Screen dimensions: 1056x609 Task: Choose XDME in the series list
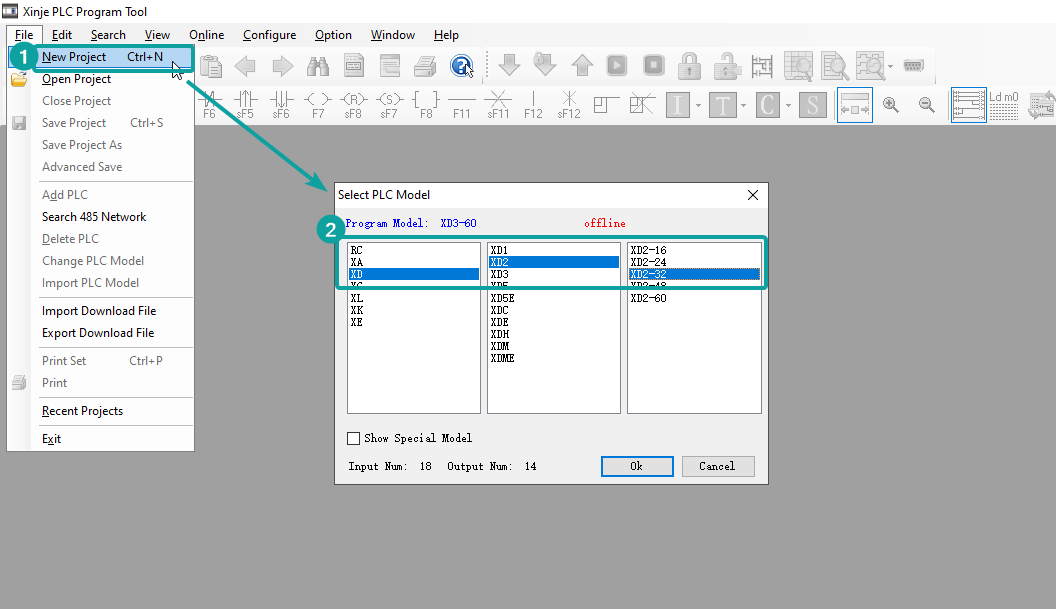[502, 358]
